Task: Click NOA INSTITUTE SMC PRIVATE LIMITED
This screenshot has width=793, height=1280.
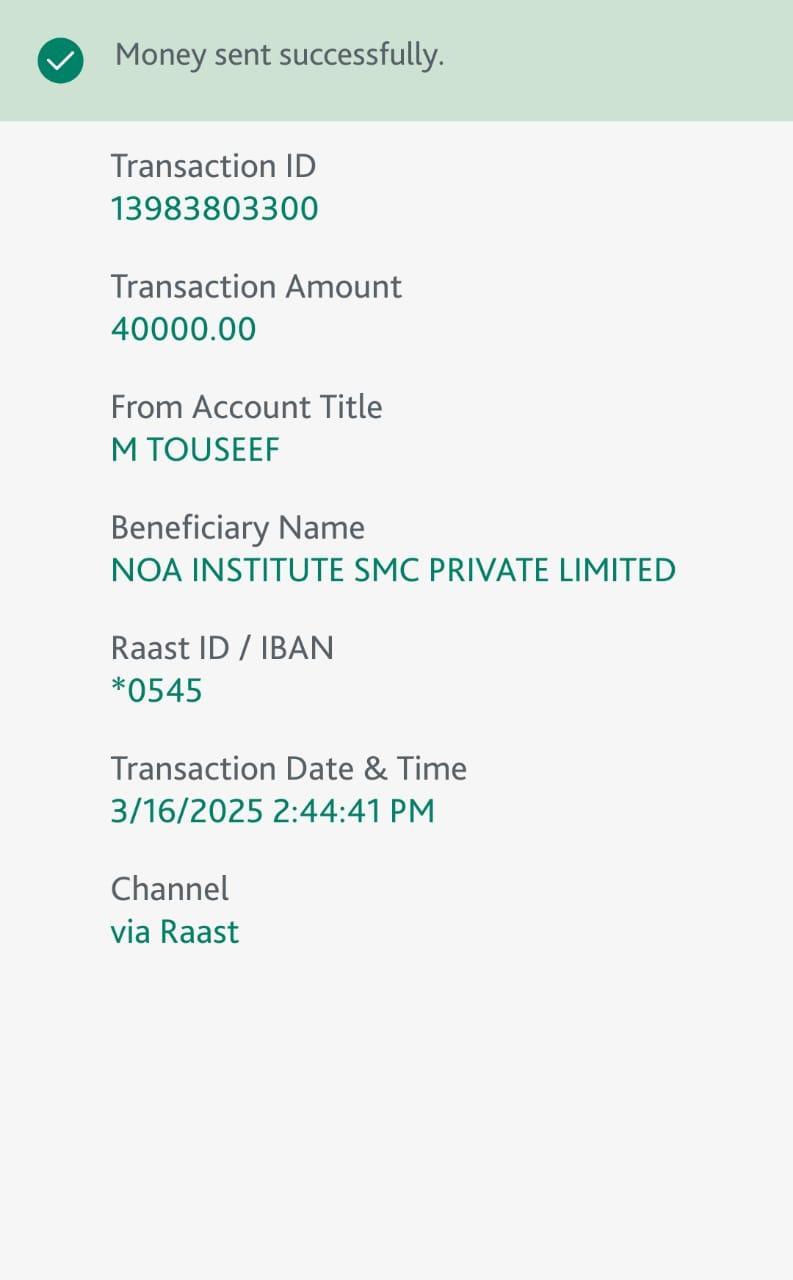Action: pos(393,570)
